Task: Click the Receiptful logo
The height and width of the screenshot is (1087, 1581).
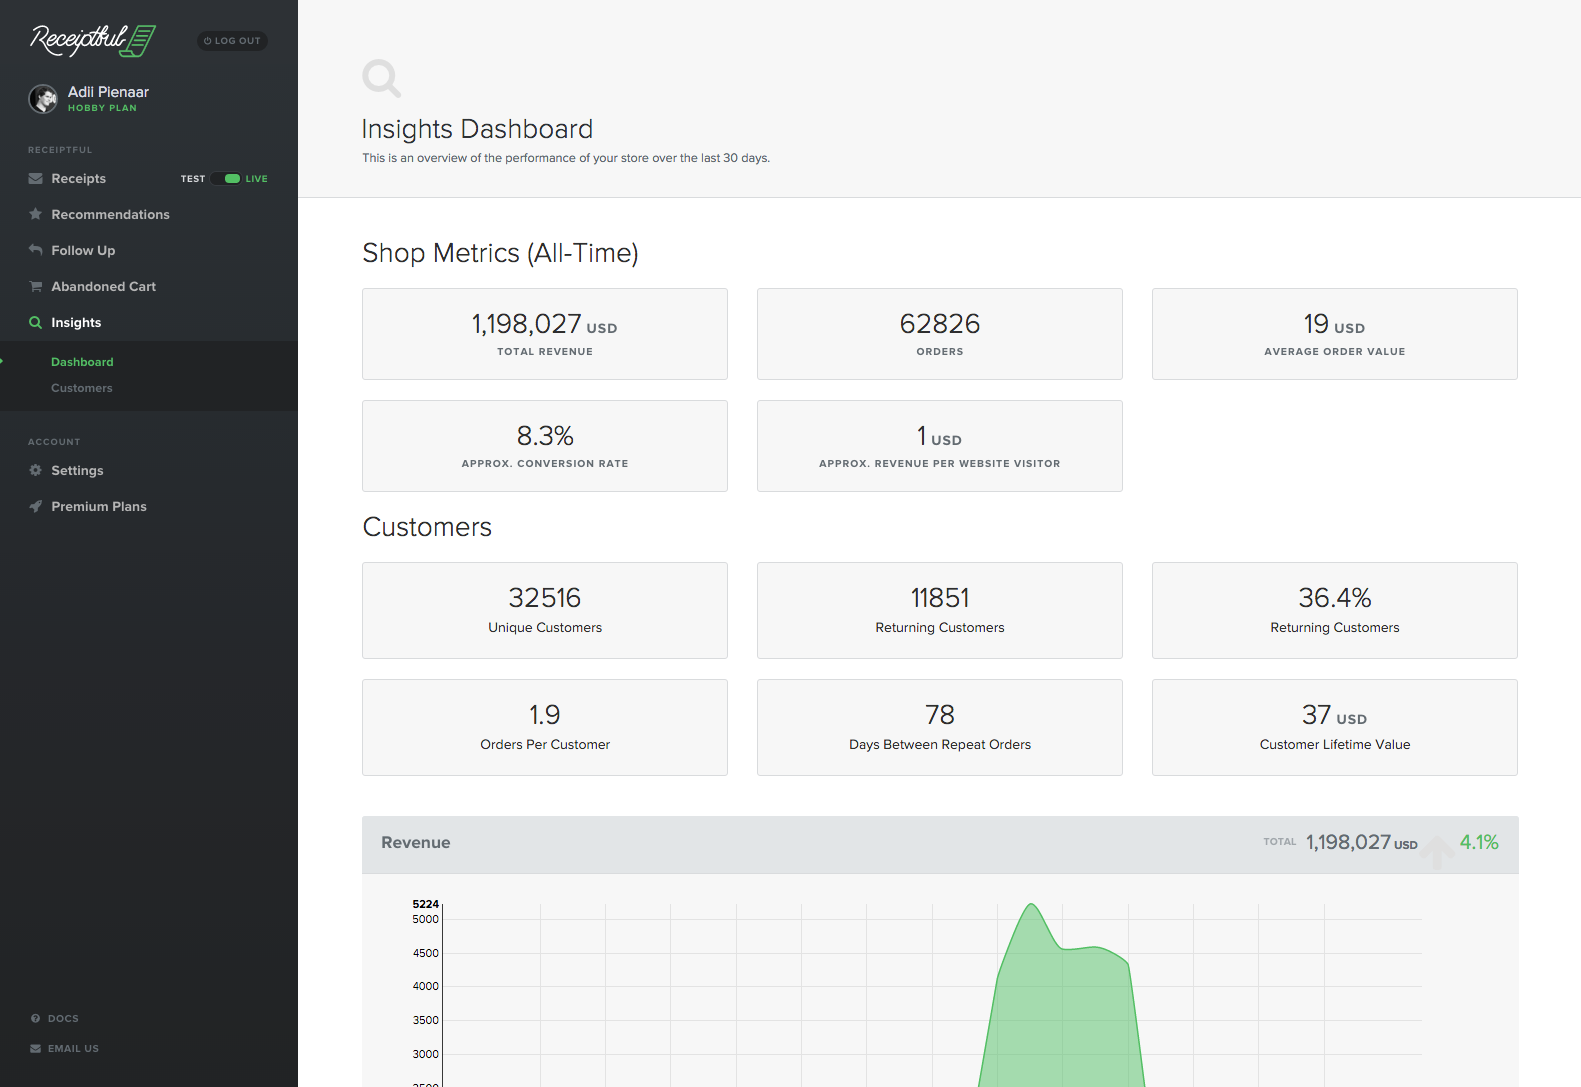Action: pos(93,40)
